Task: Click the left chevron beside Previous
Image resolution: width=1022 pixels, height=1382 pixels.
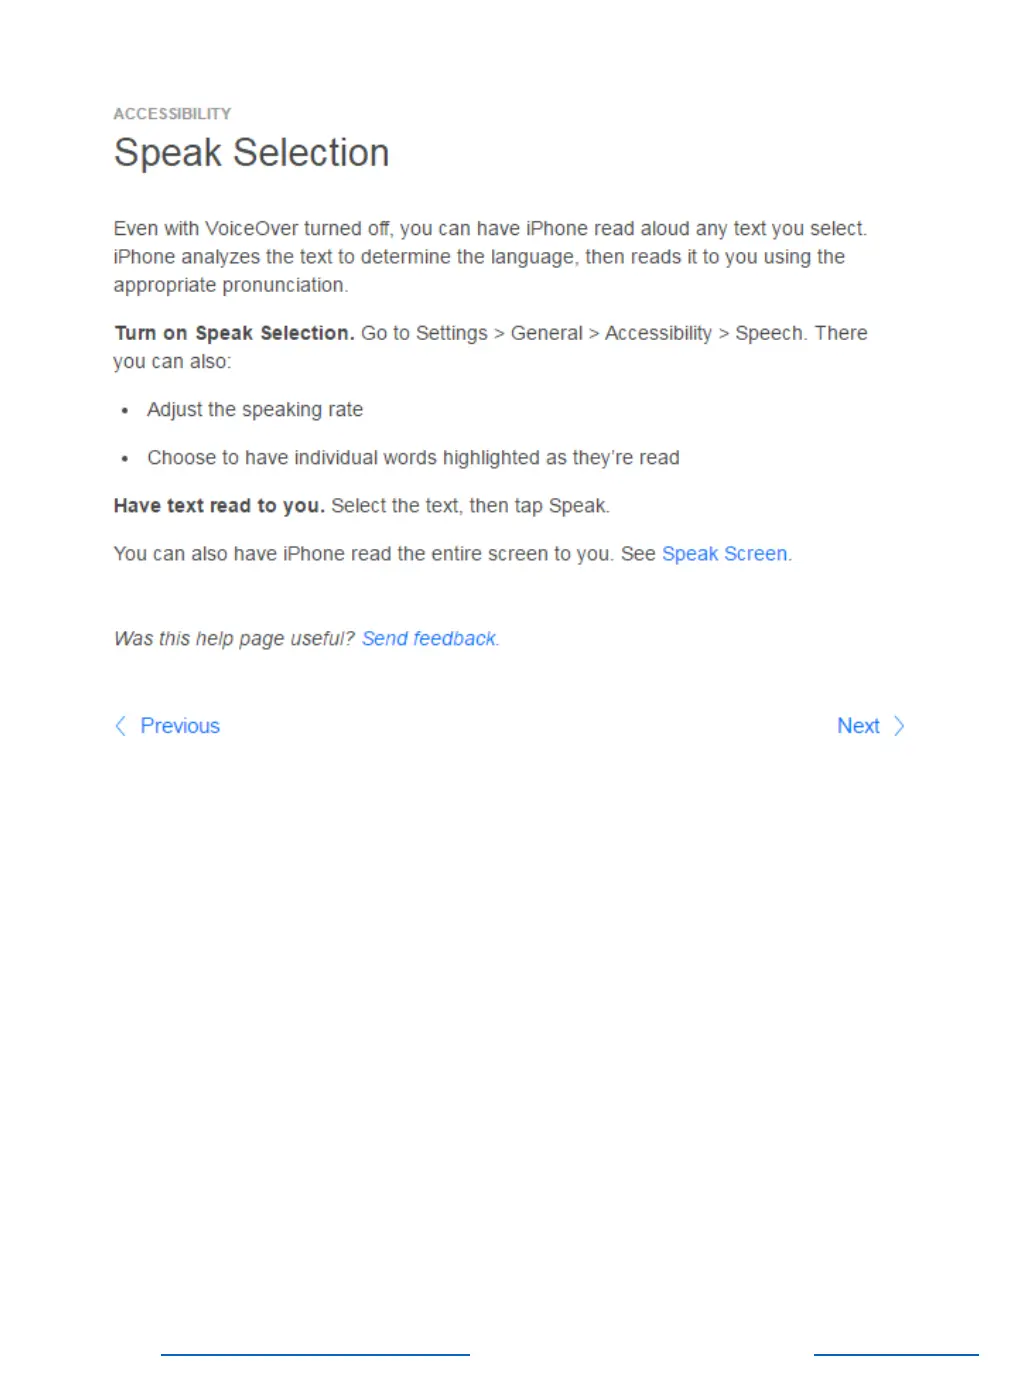Action: [120, 726]
